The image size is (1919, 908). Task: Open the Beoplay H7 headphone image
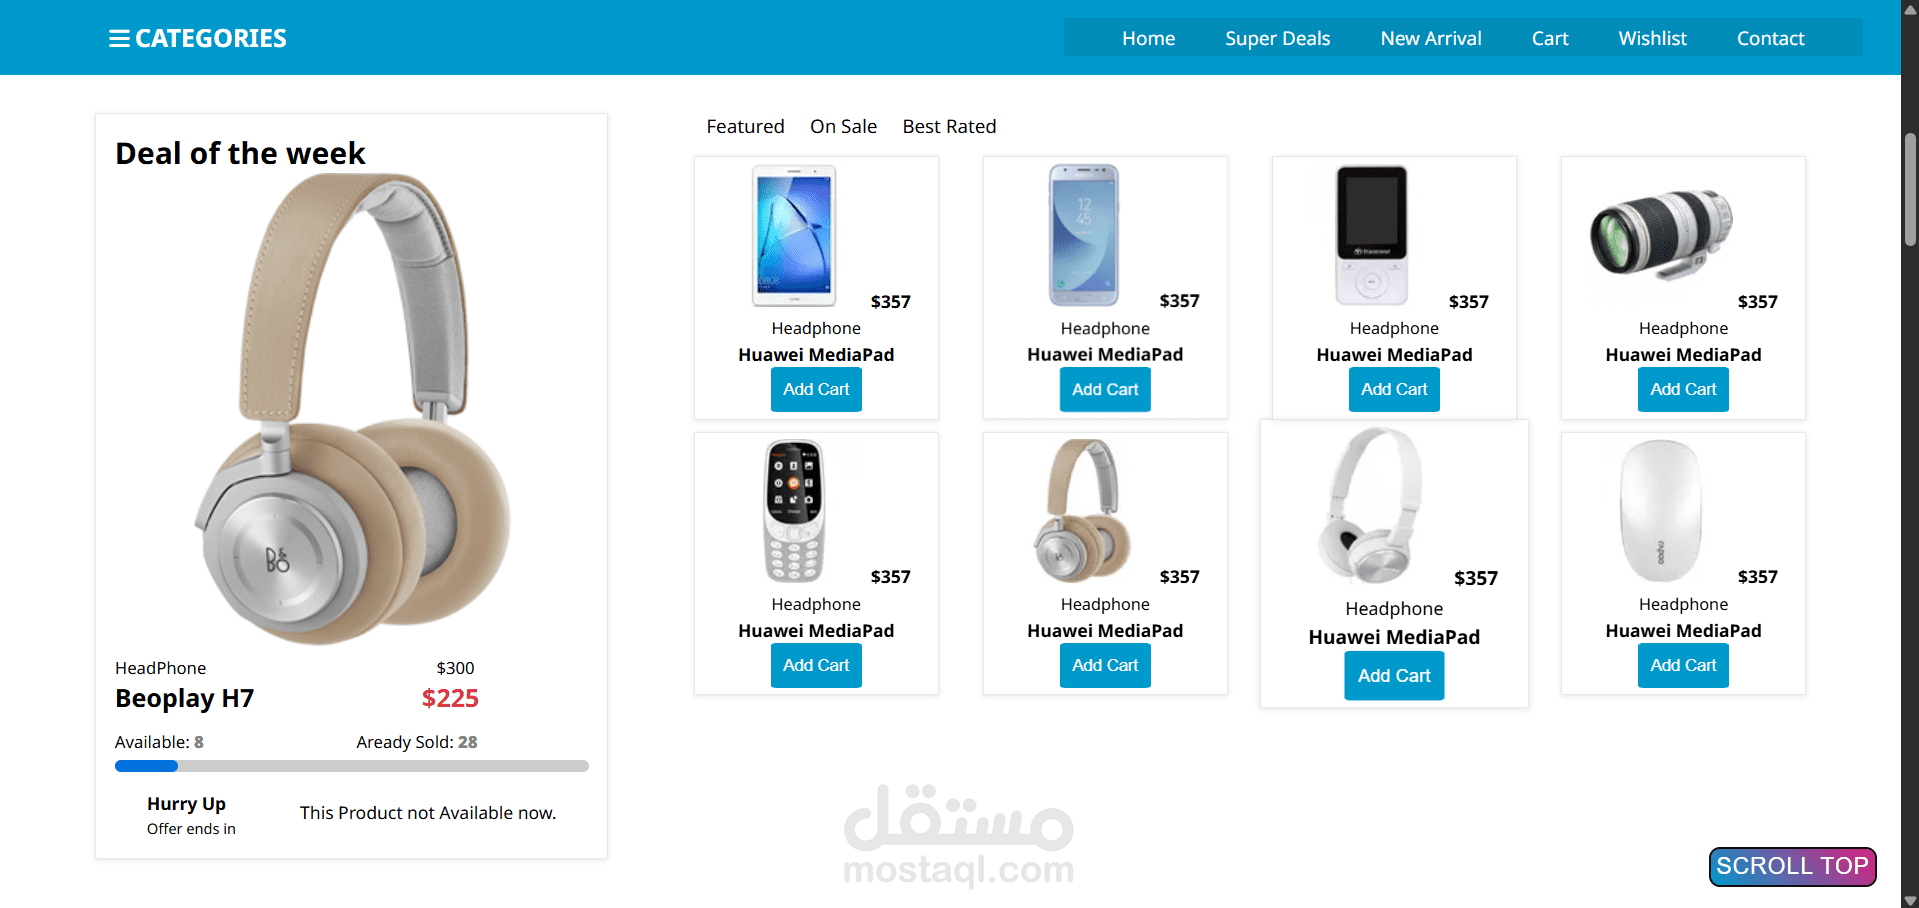point(352,409)
